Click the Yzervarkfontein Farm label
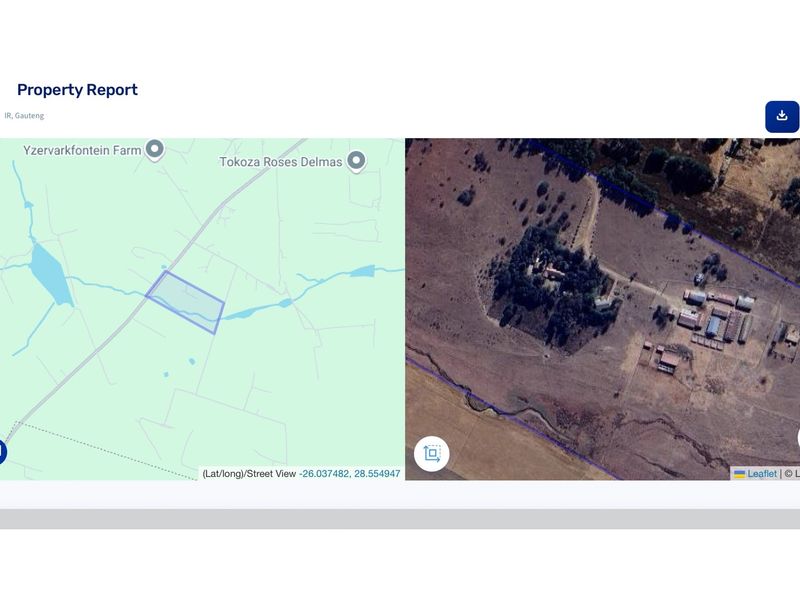Screen dimensions: 800x600 click(x=82, y=150)
